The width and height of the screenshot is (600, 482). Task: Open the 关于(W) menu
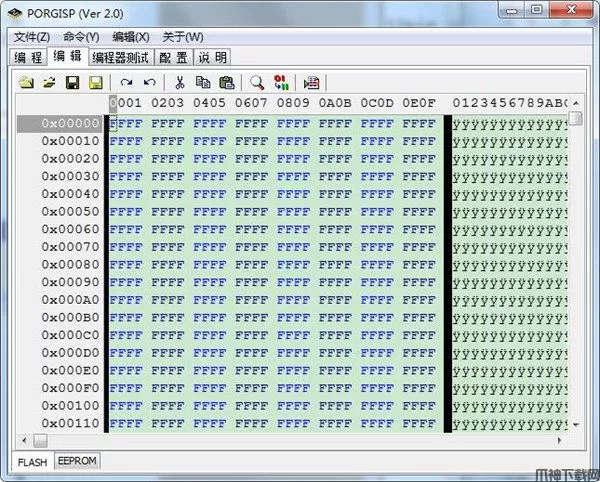point(183,37)
